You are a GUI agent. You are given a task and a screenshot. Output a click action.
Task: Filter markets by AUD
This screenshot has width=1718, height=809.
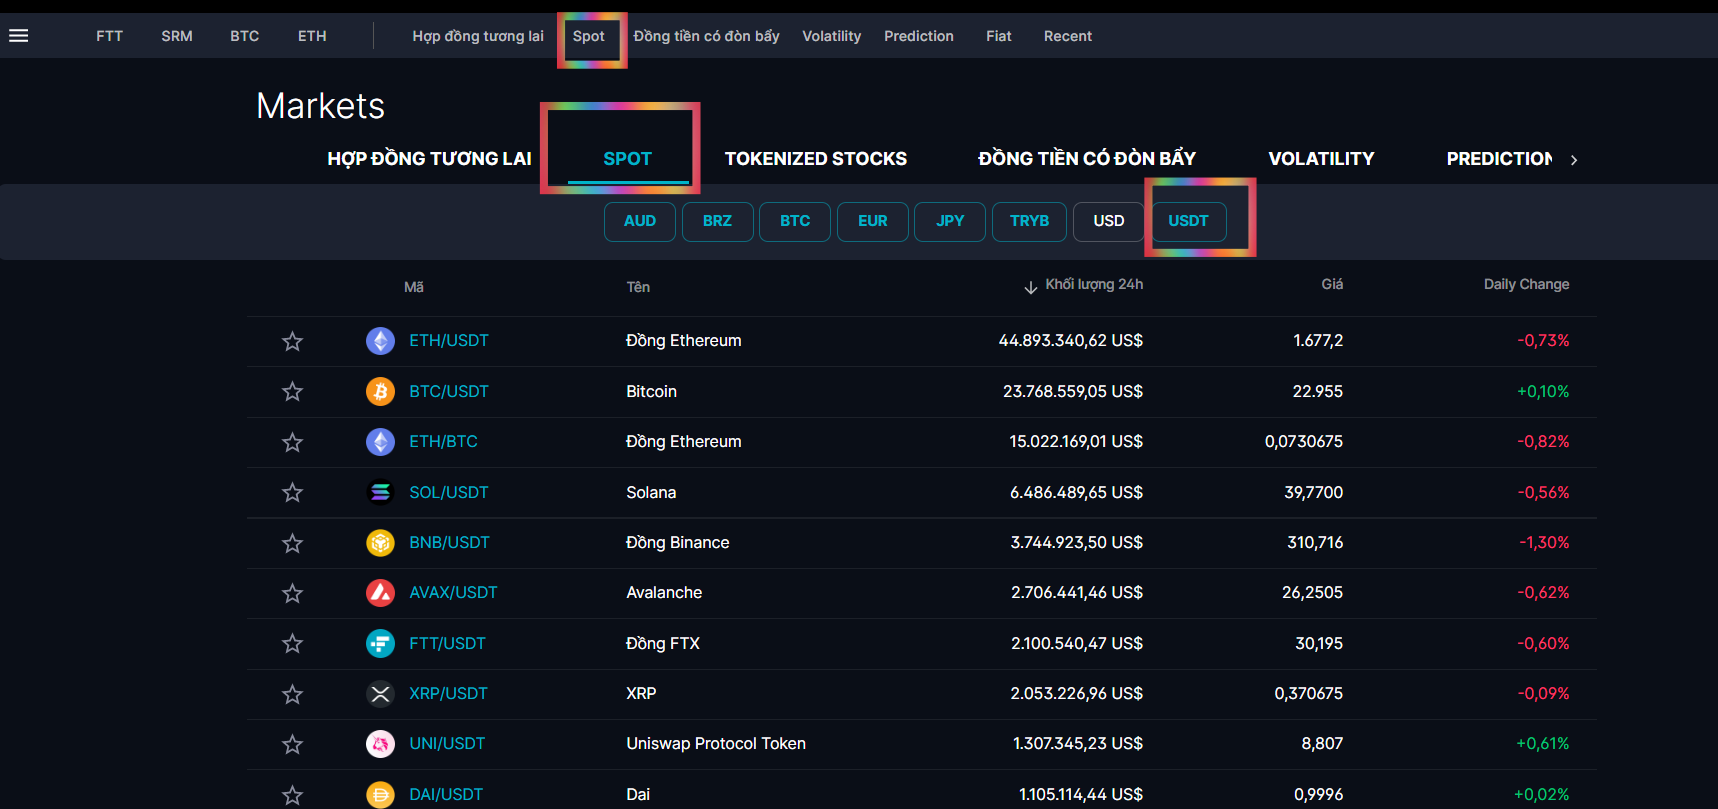(640, 221)
